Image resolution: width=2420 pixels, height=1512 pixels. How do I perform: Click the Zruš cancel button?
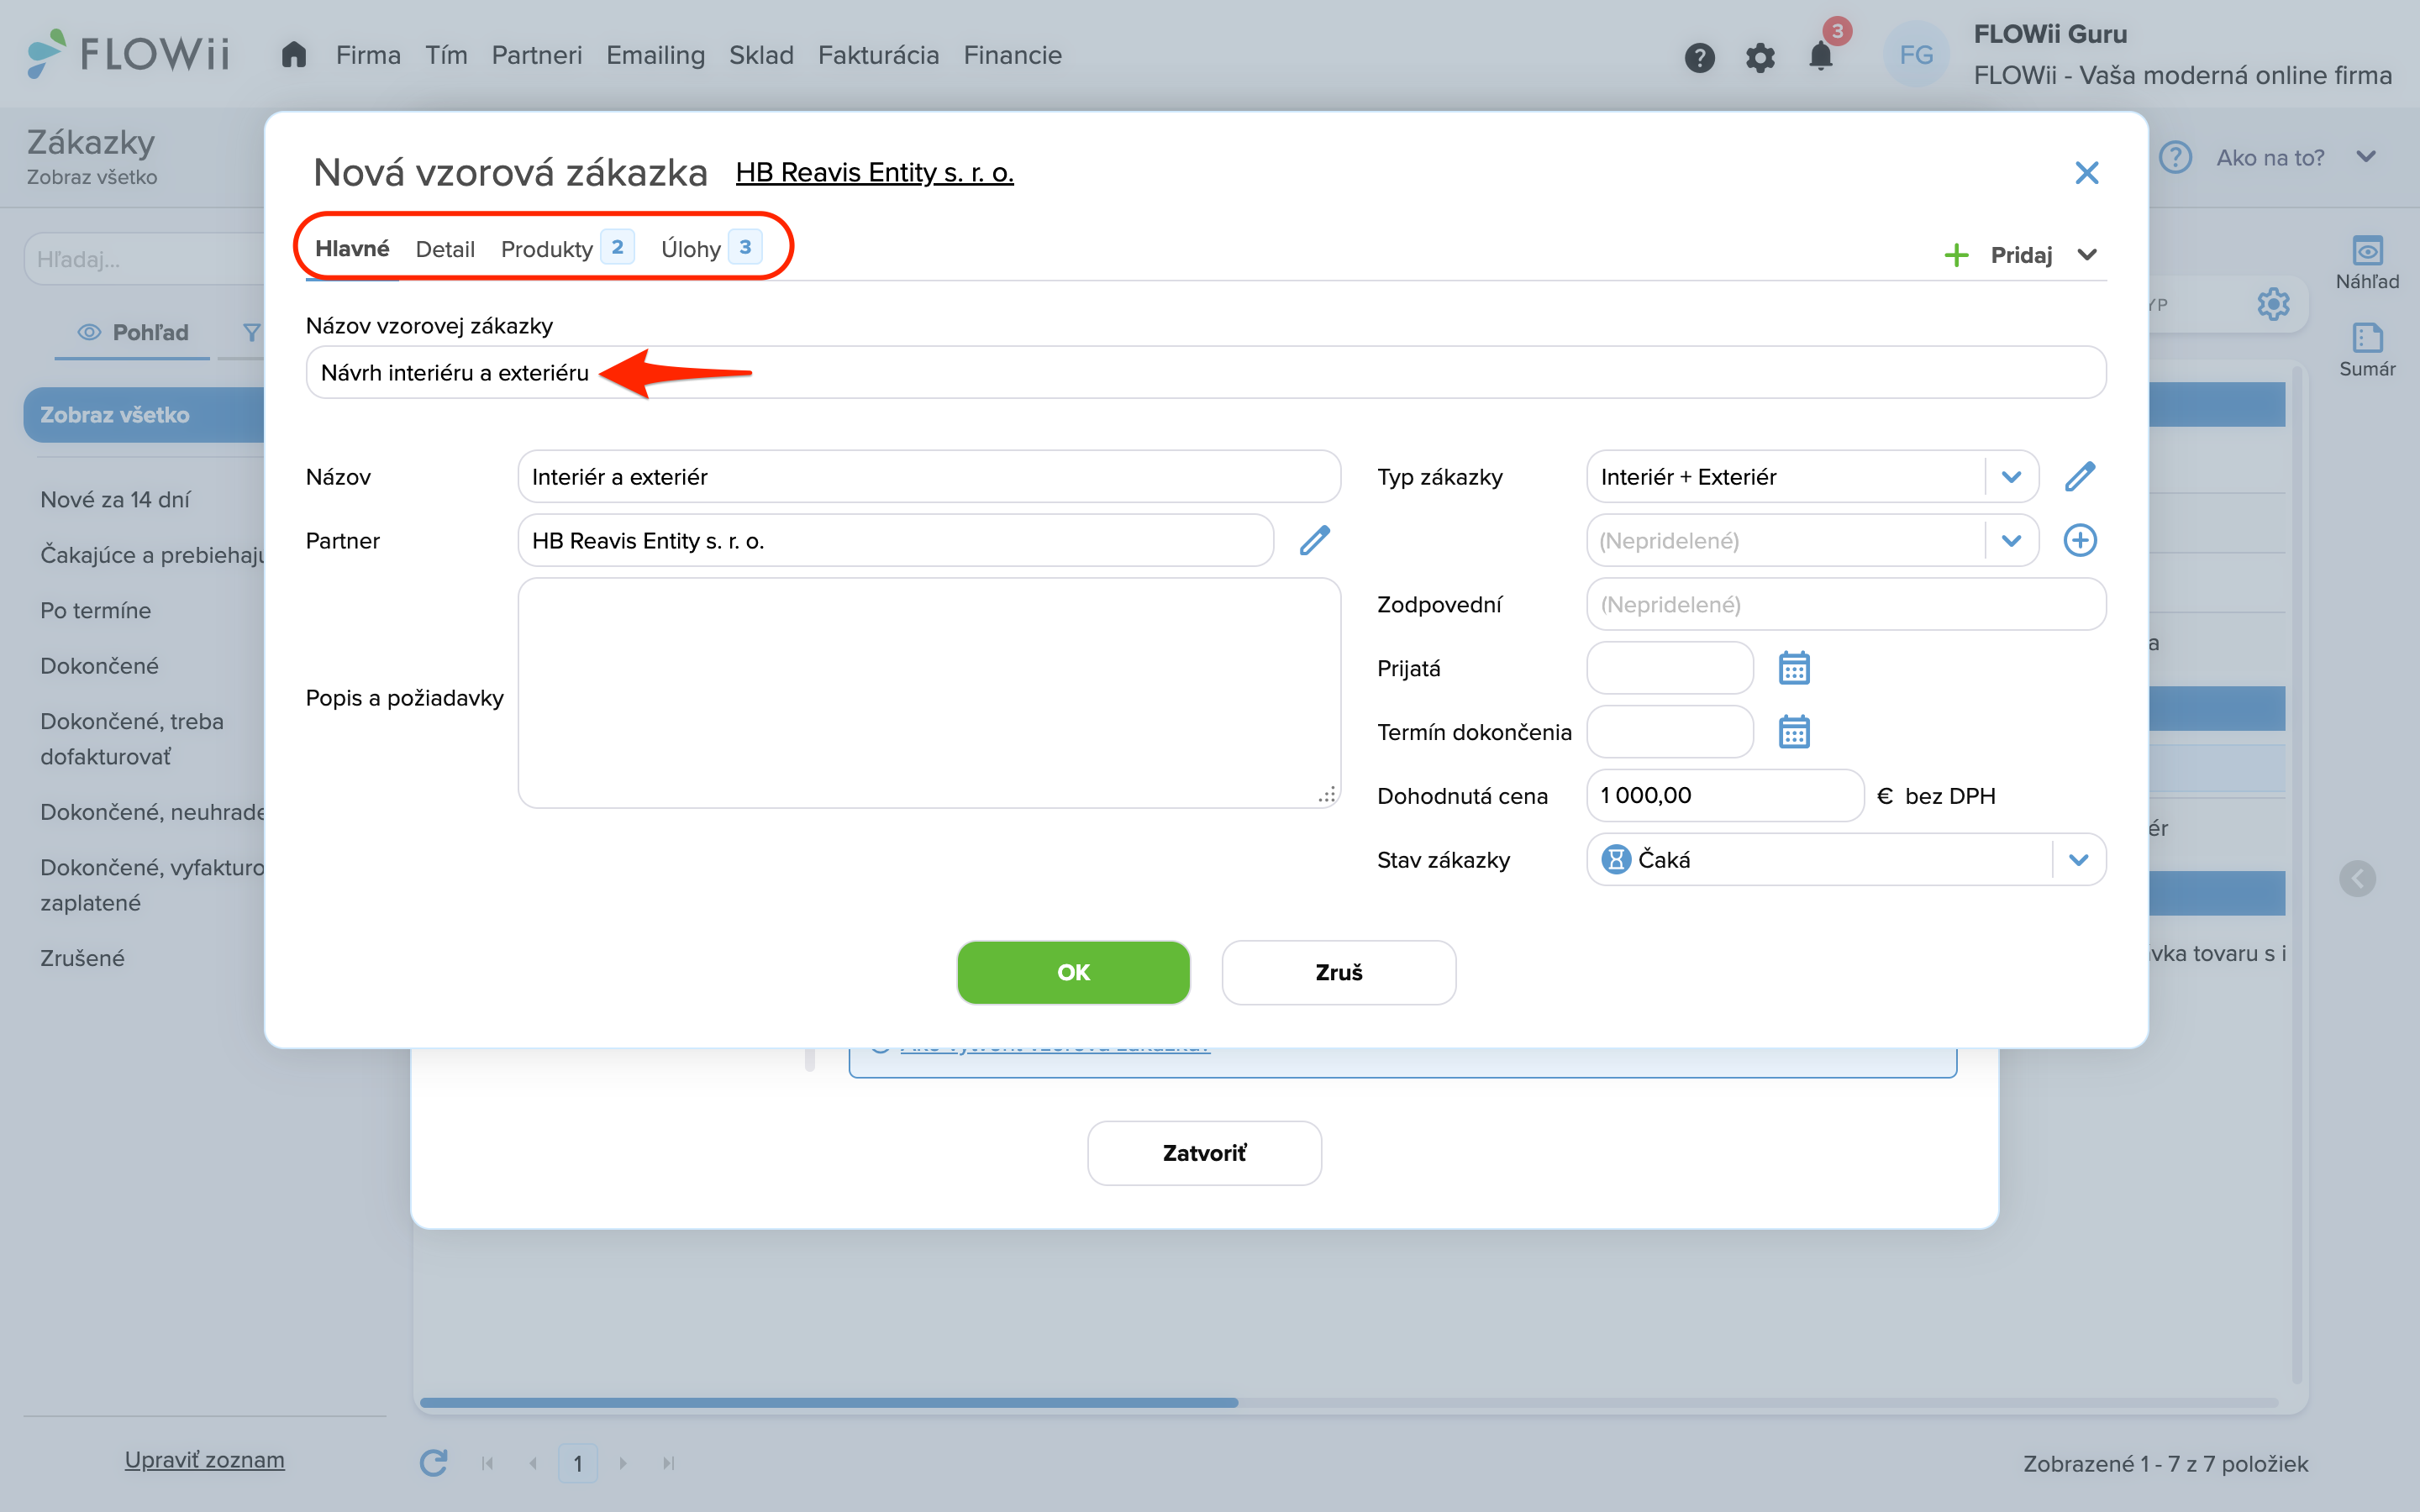pyautogui.click(x=1338, y=972)
